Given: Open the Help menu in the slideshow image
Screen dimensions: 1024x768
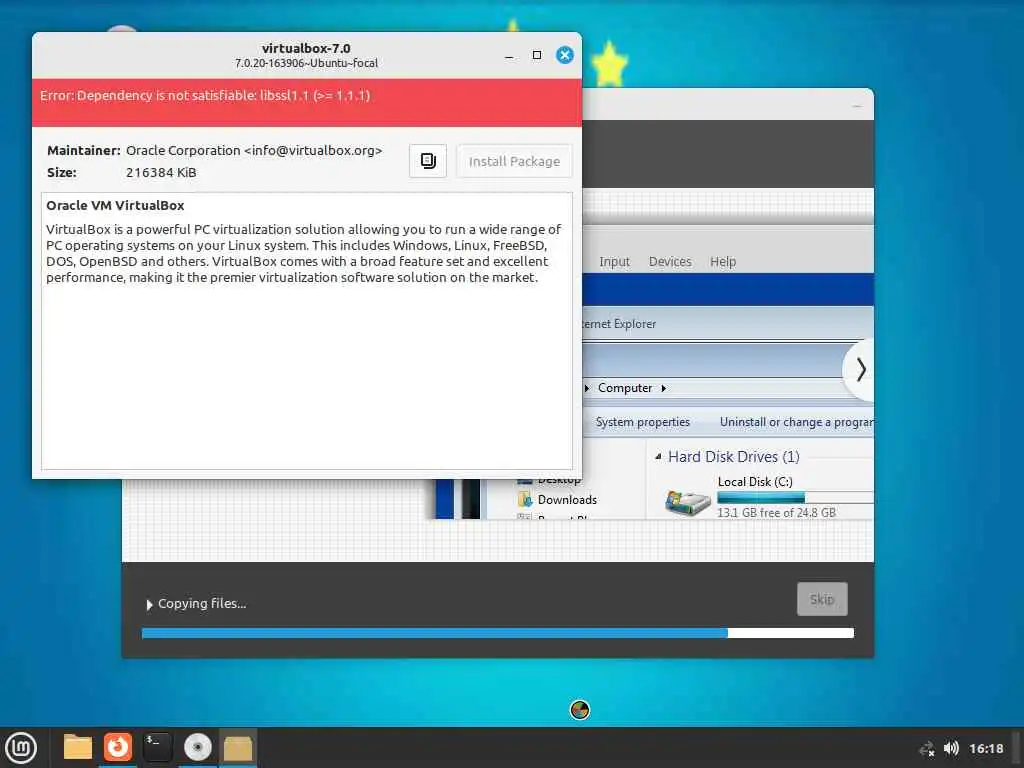Looking at the screenshot, I should pyautogui.click(x=723, y=261).
